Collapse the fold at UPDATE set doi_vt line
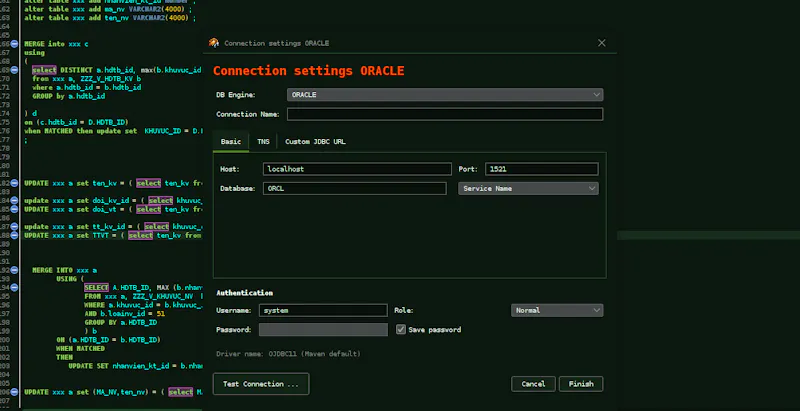The width and height of the screenshot is (800, 411). click(14, 209)
